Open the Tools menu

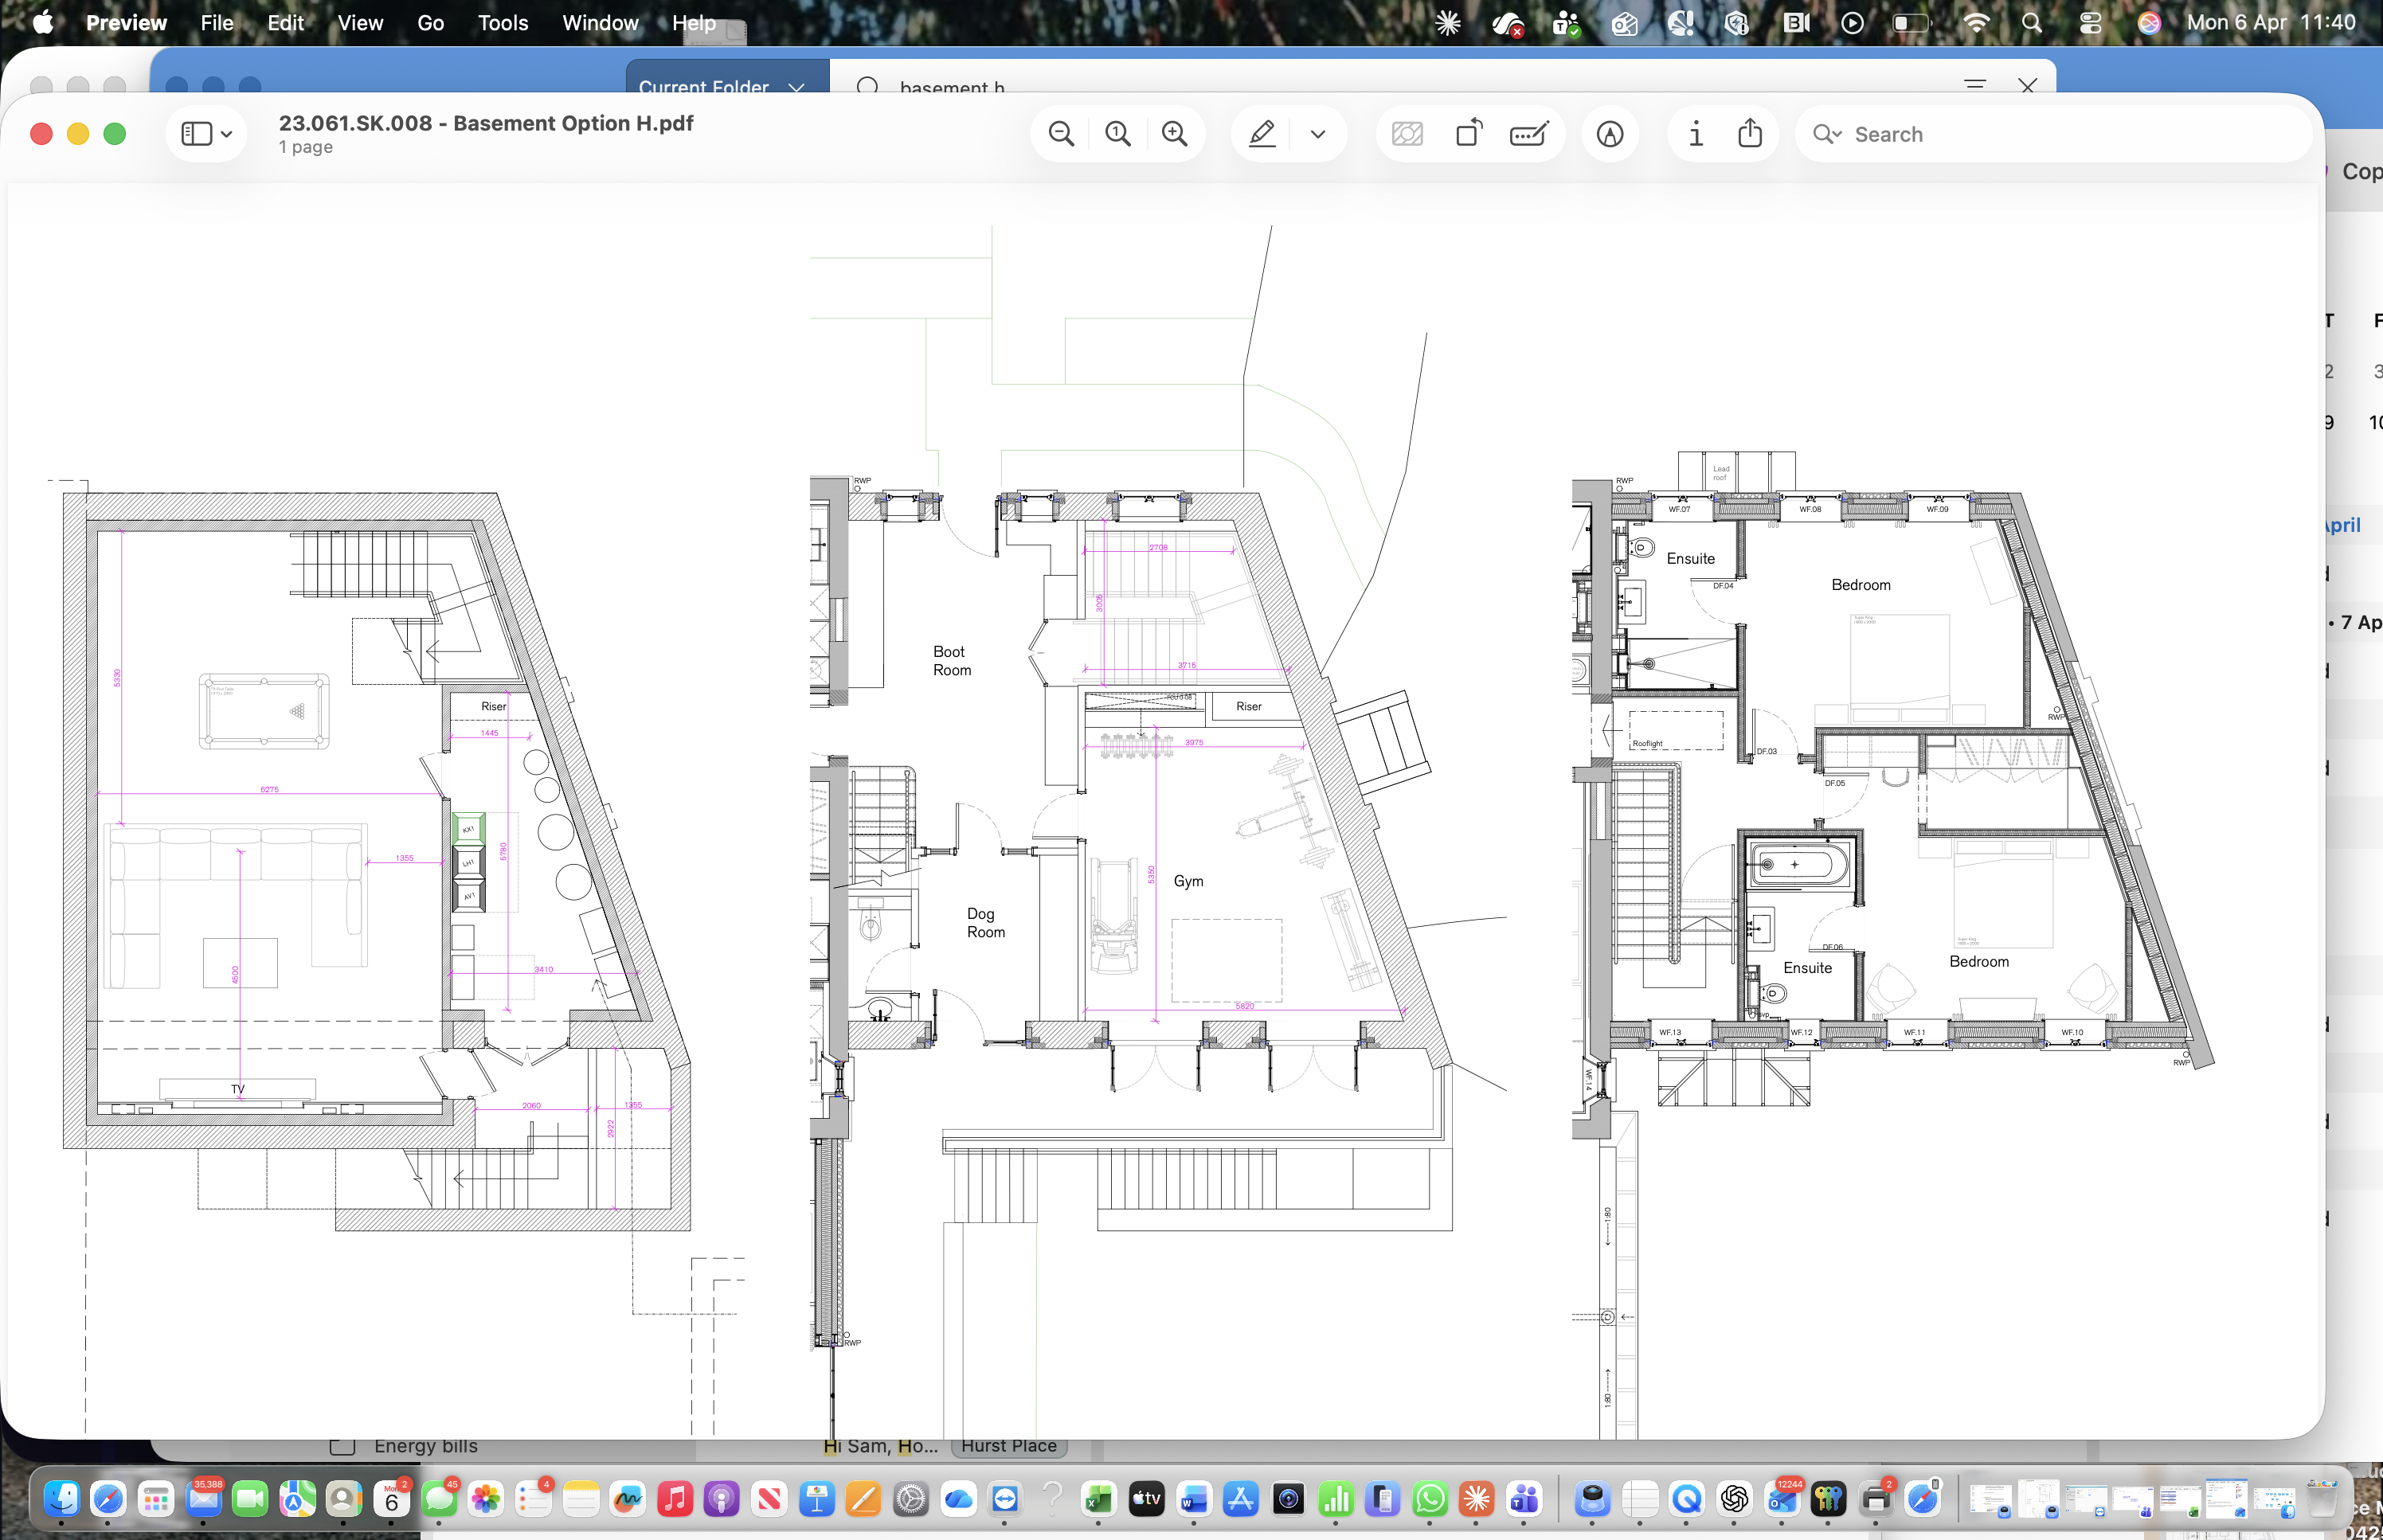502,22
